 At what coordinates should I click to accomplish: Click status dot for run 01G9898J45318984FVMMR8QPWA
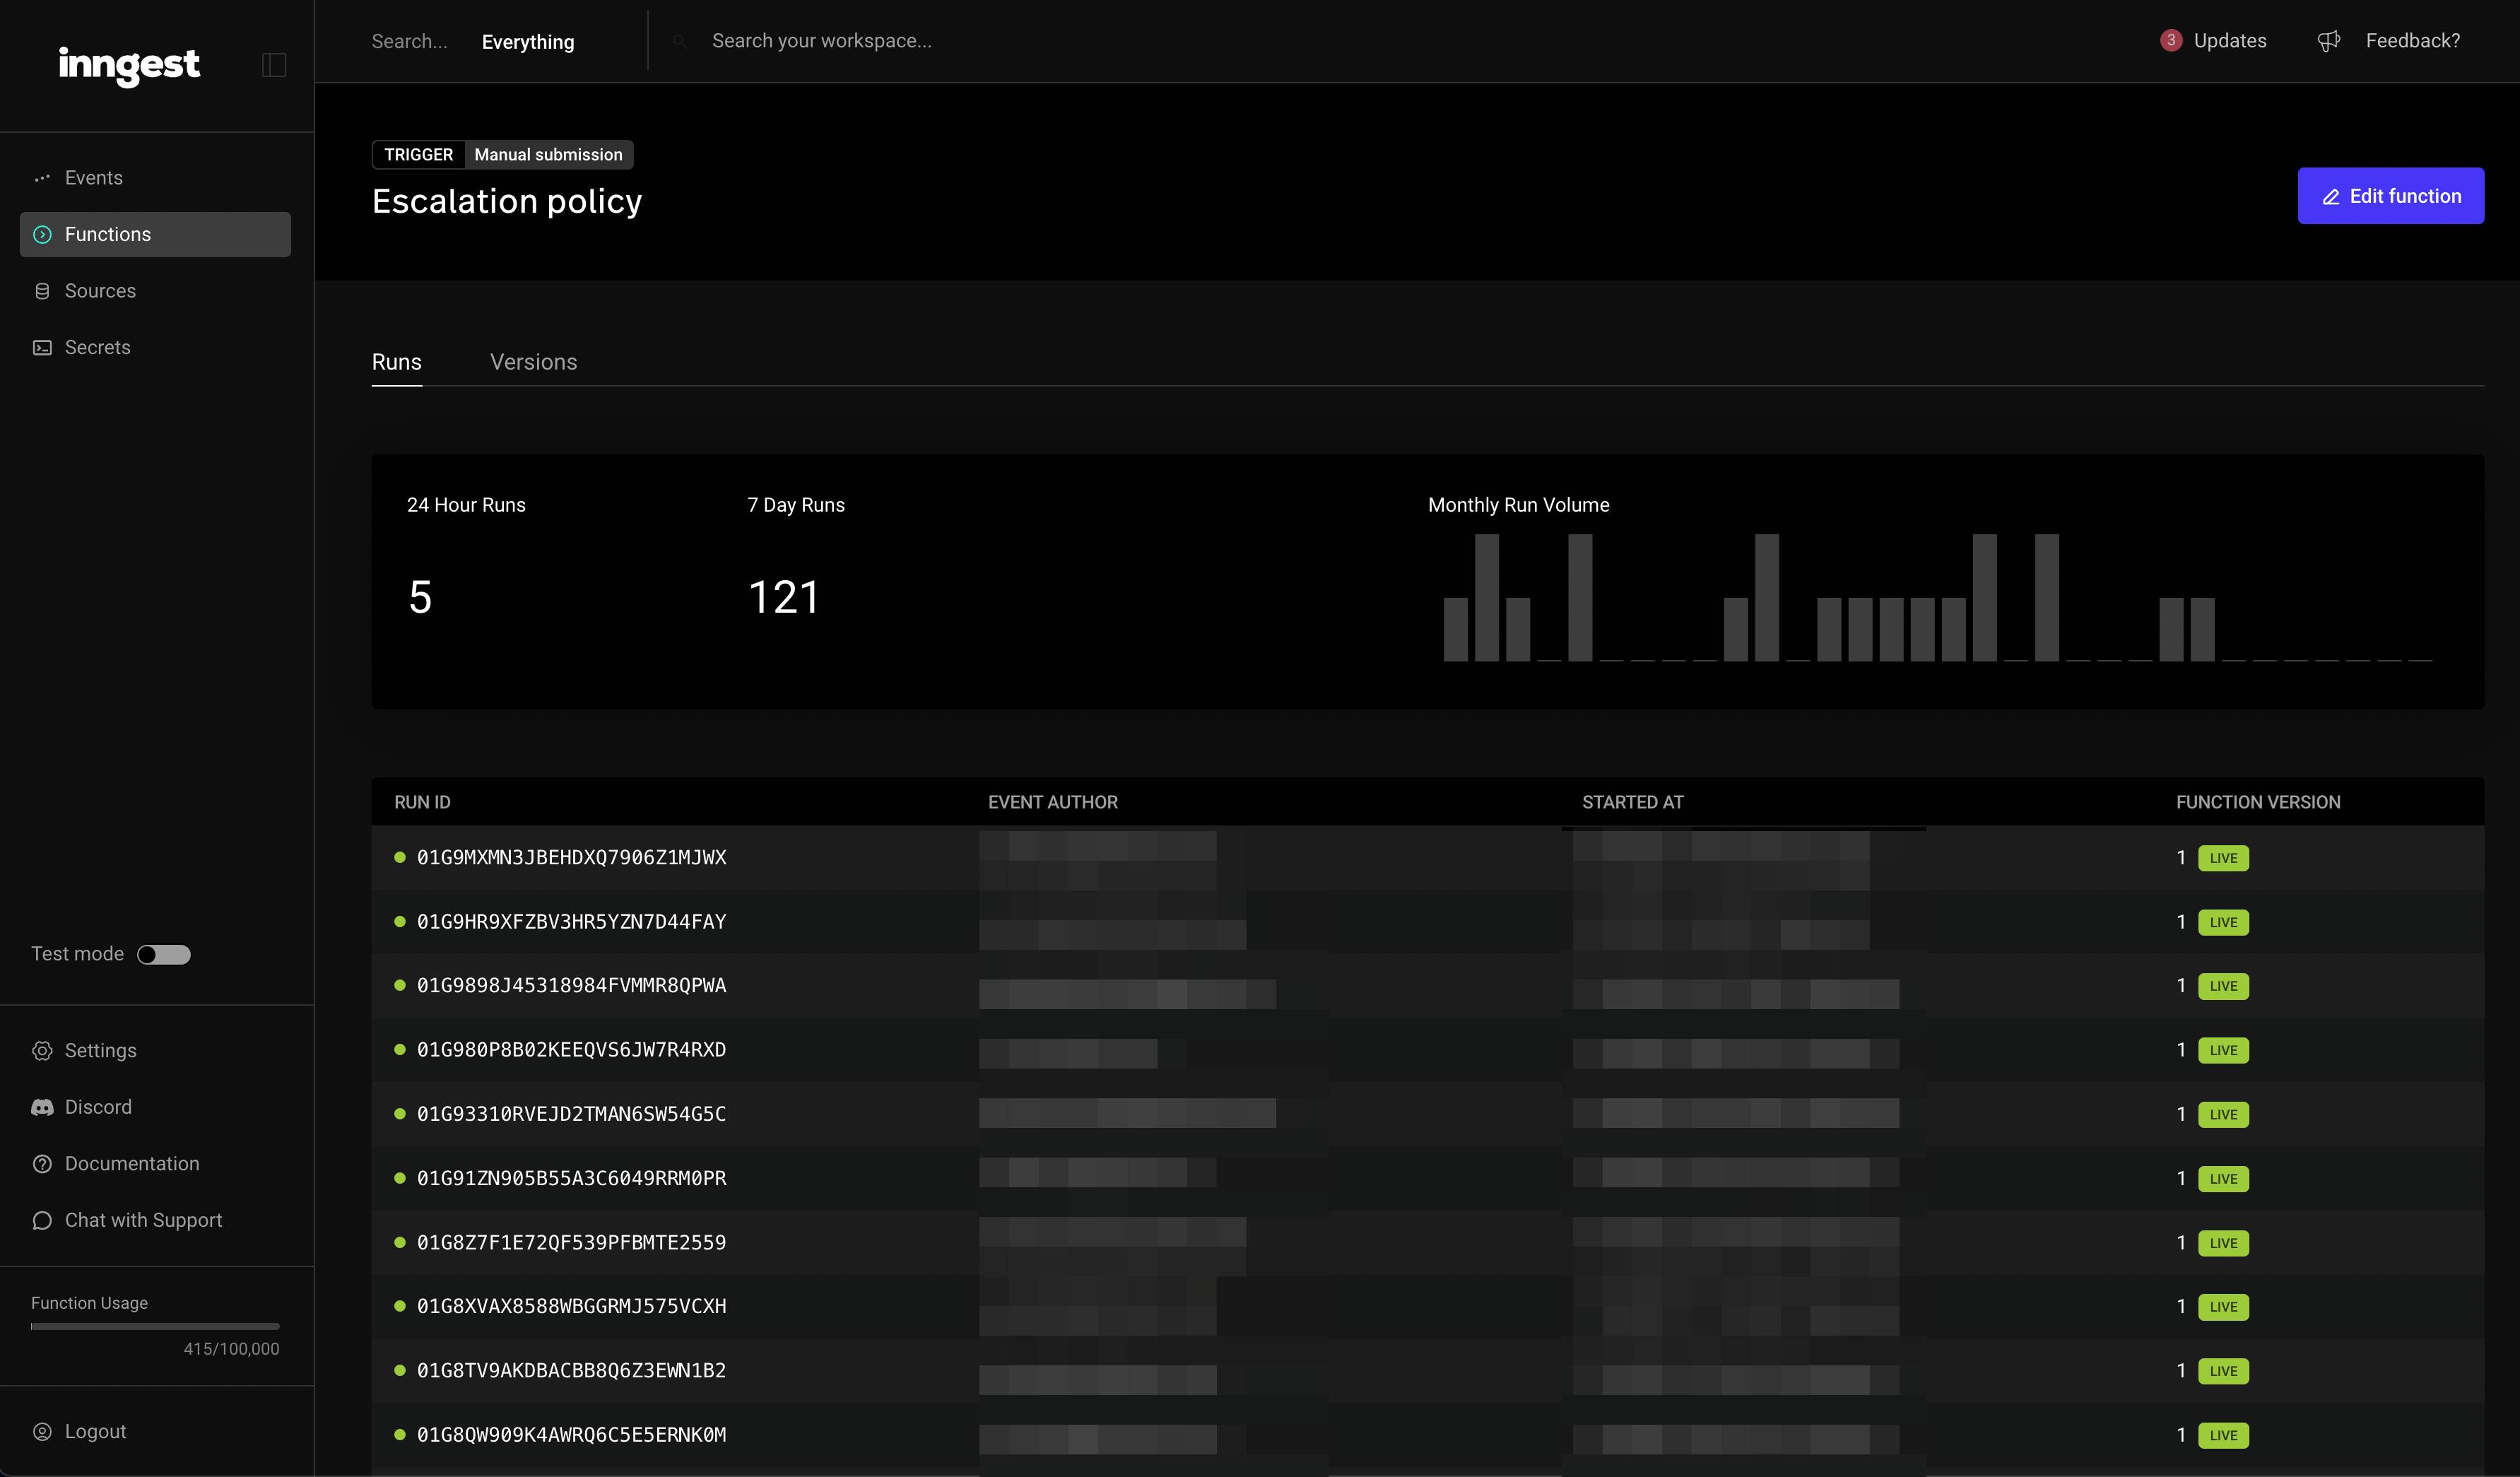pyautogui.click(x=400, y=985)
